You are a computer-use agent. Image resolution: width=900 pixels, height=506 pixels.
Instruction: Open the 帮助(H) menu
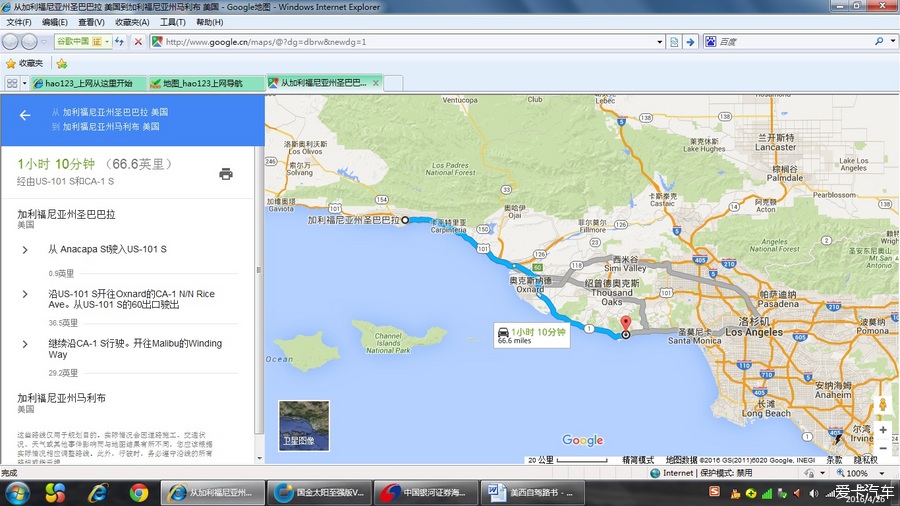(210, 22)
